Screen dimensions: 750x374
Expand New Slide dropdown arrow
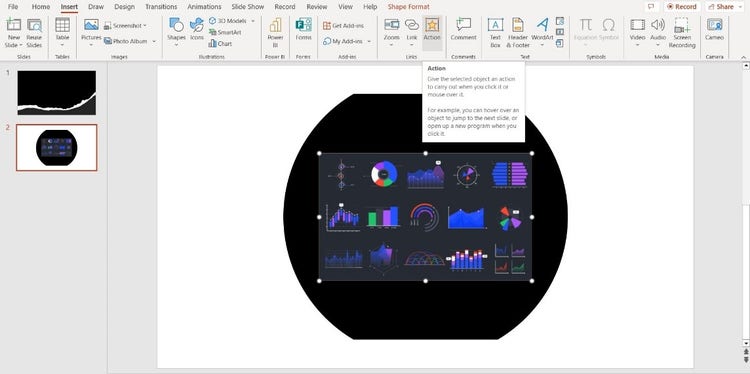(x=21, y=45)
